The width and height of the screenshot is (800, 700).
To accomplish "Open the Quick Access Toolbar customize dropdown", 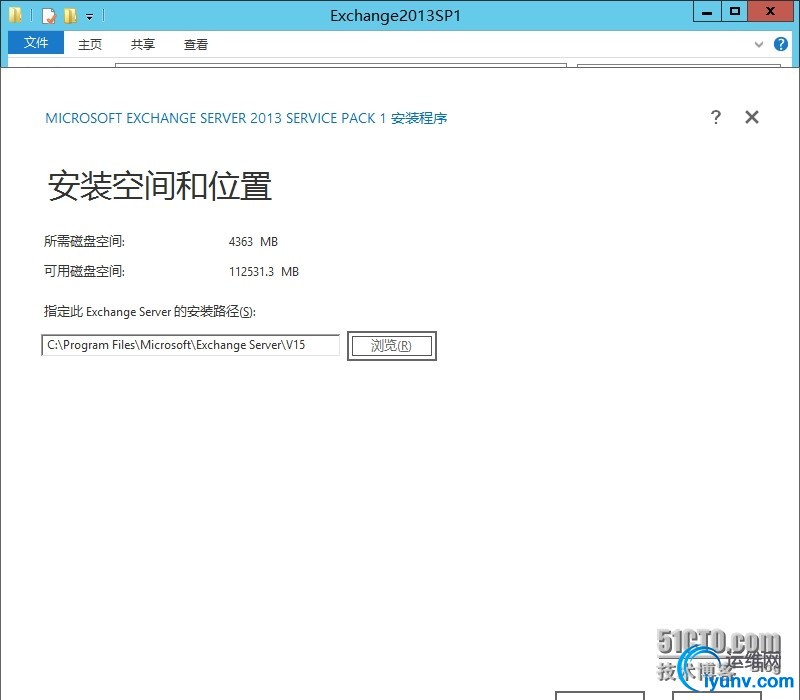I will tap(89, 17).
